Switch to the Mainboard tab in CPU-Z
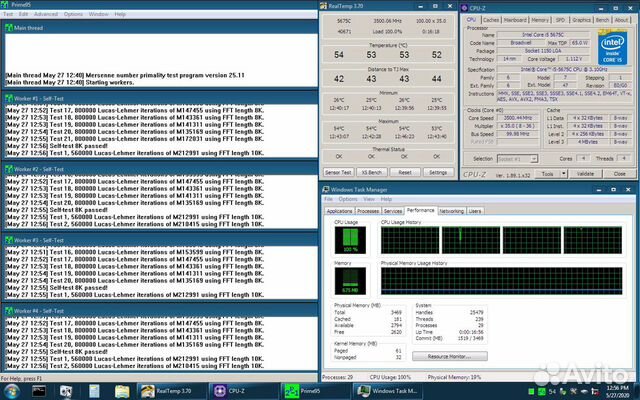Screen dimensions: 640x400 click(515, 20)
